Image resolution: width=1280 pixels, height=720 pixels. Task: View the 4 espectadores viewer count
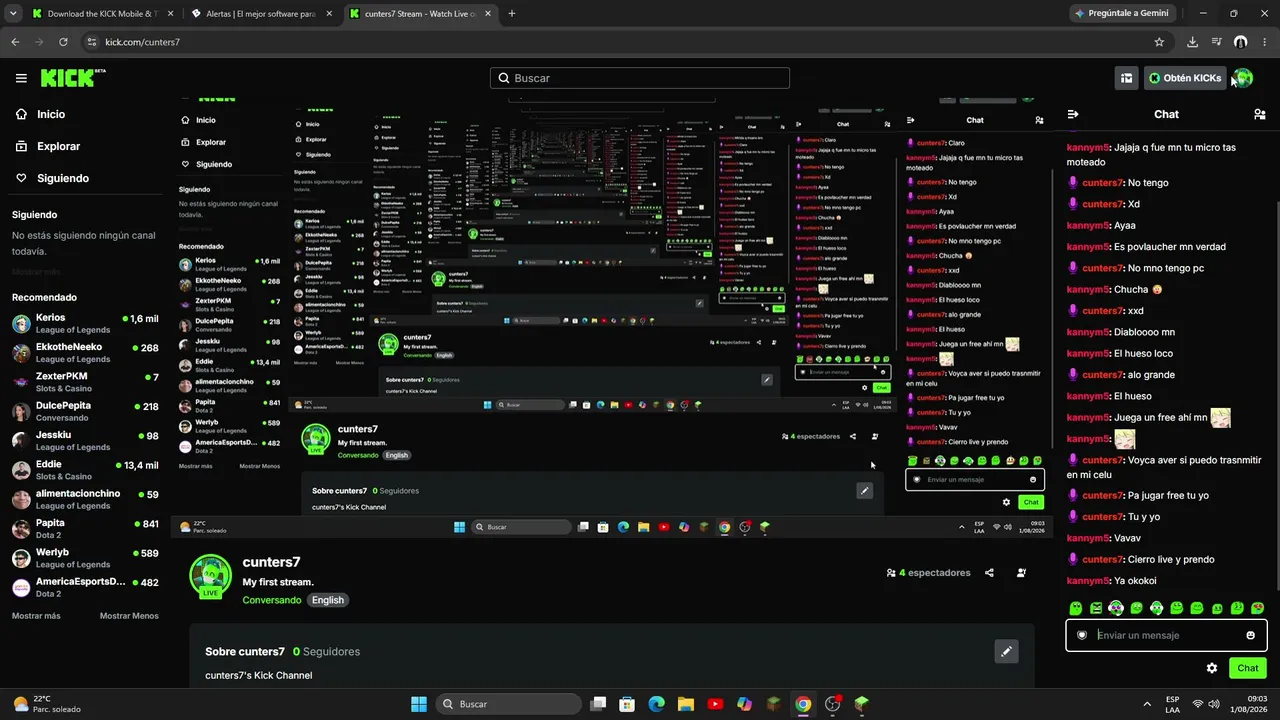coord(928,573)
